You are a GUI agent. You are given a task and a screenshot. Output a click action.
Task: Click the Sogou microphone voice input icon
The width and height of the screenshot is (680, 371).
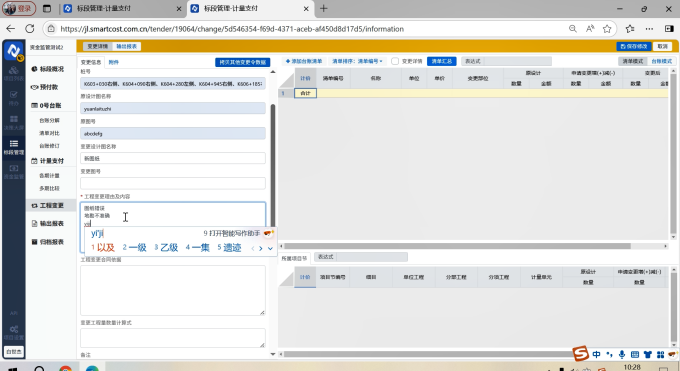[622, 355]
